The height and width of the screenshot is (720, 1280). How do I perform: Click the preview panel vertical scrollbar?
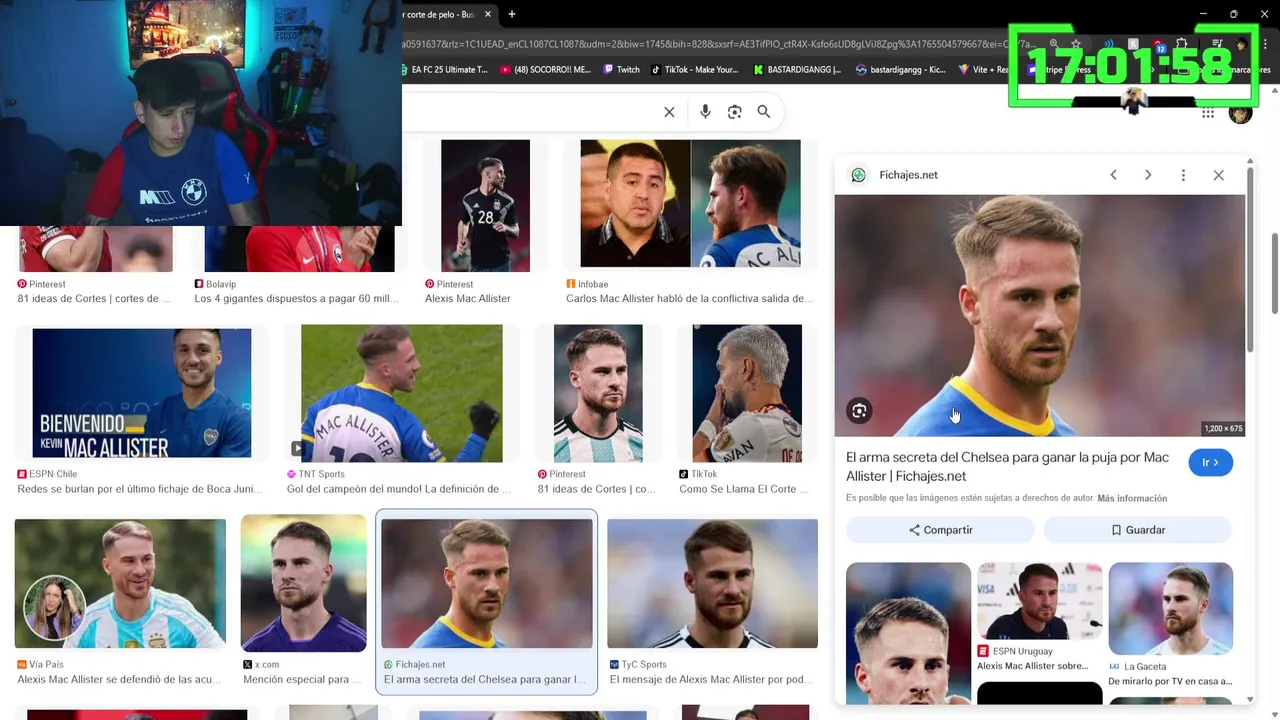(x=1249, y=260)
